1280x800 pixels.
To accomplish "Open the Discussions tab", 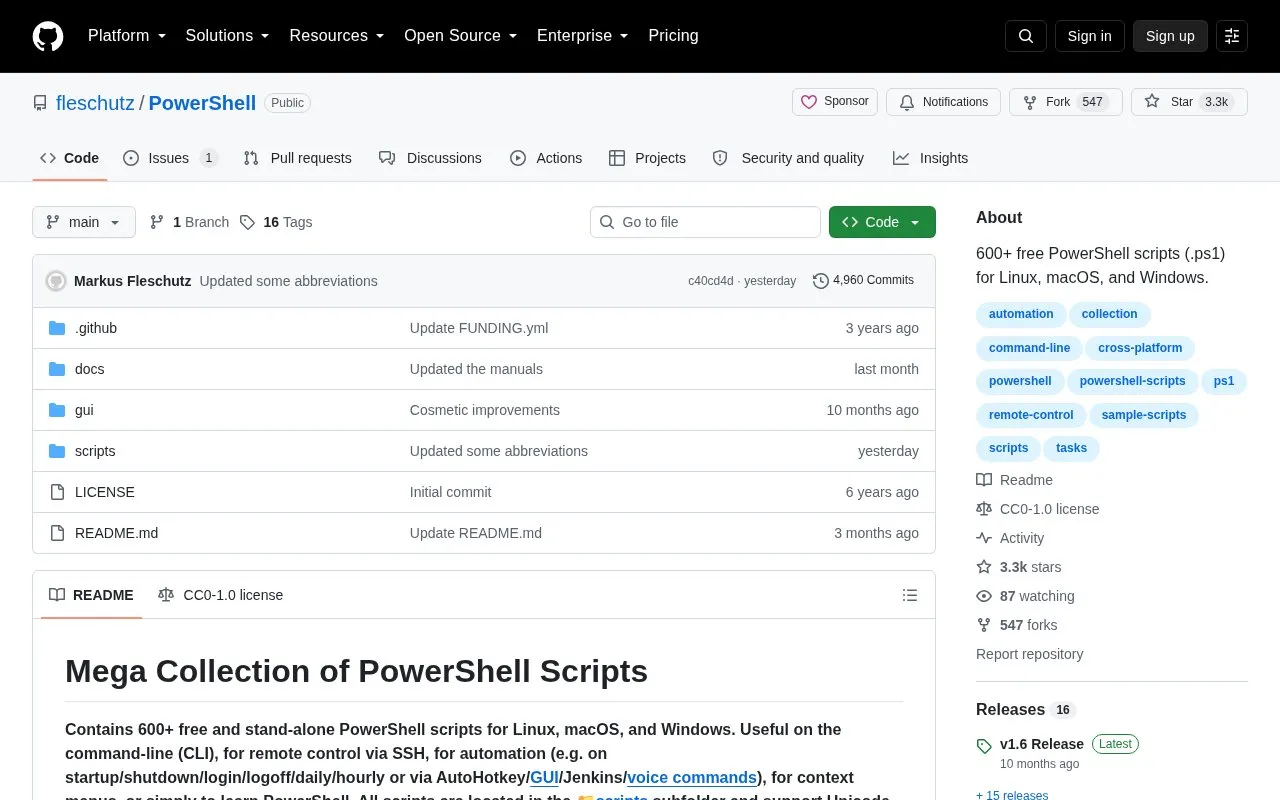I will (x=430, y=158).
